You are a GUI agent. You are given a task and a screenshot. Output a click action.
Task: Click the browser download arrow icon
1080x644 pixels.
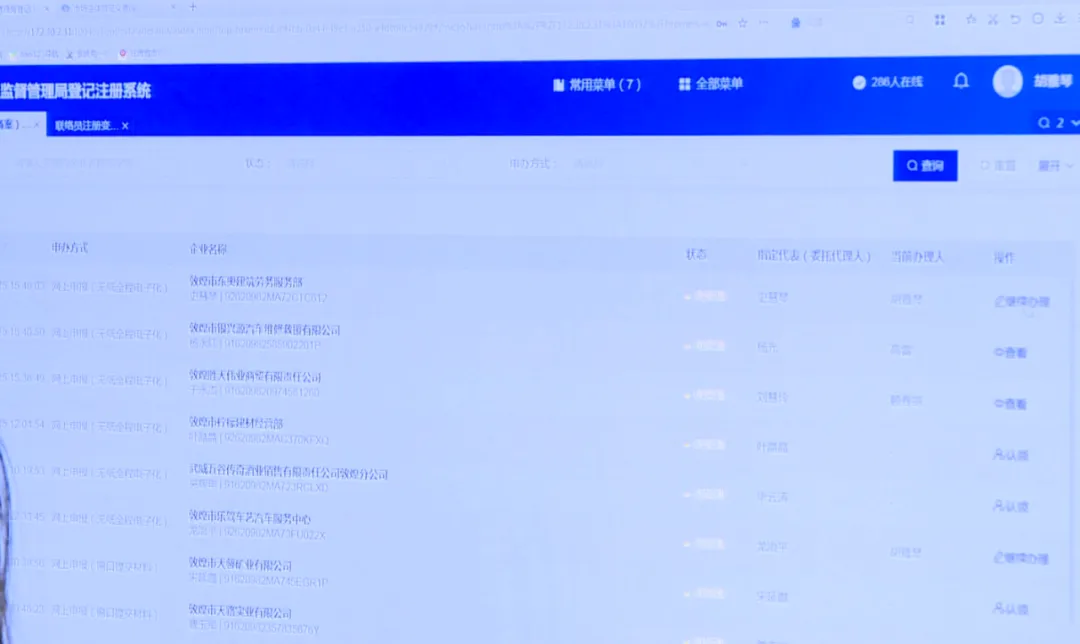pos(1060,19)
